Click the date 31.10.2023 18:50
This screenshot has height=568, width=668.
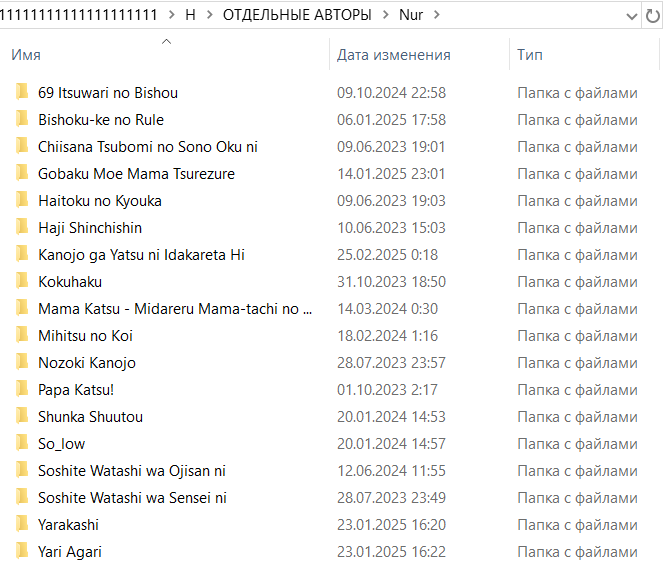(x=391, y=282)
